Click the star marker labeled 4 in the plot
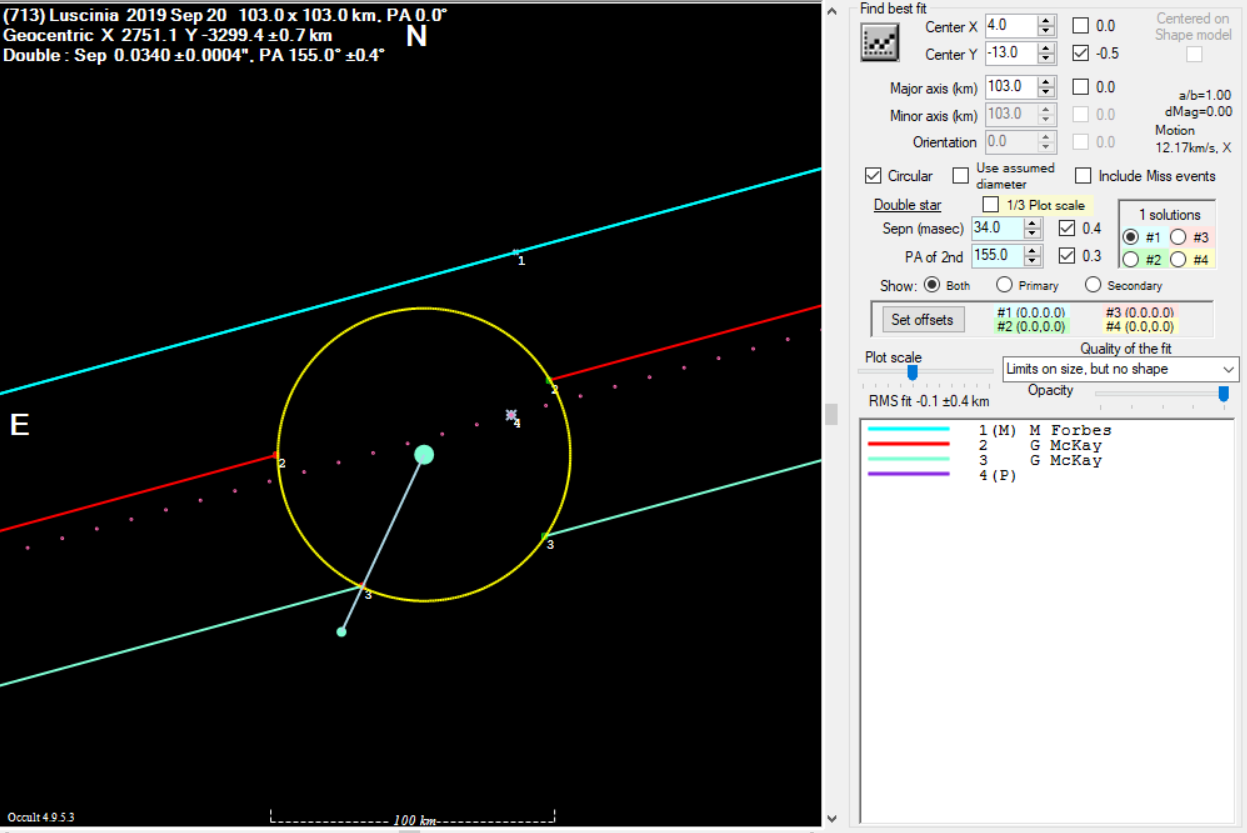This screenshot has height=833, width=1247. [512, 415]
